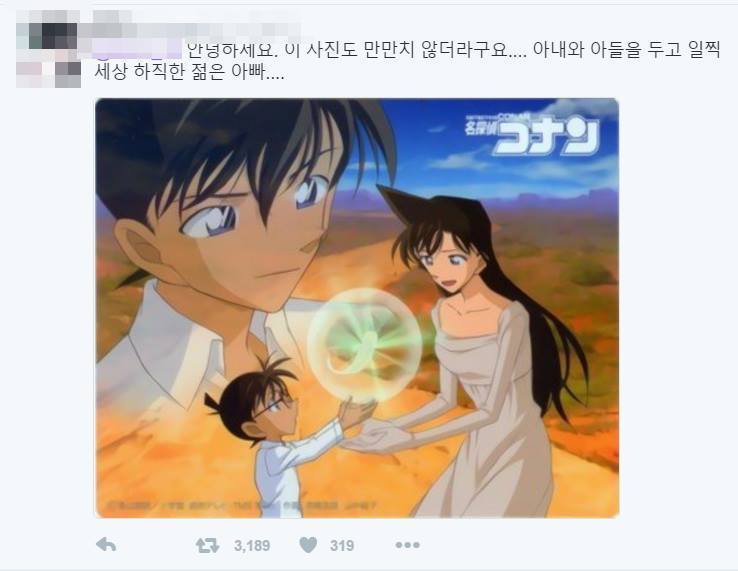Viewport: 738px width, 571px height.
Task: Like the tweet with the heart icon
Action: pos(308,545)
